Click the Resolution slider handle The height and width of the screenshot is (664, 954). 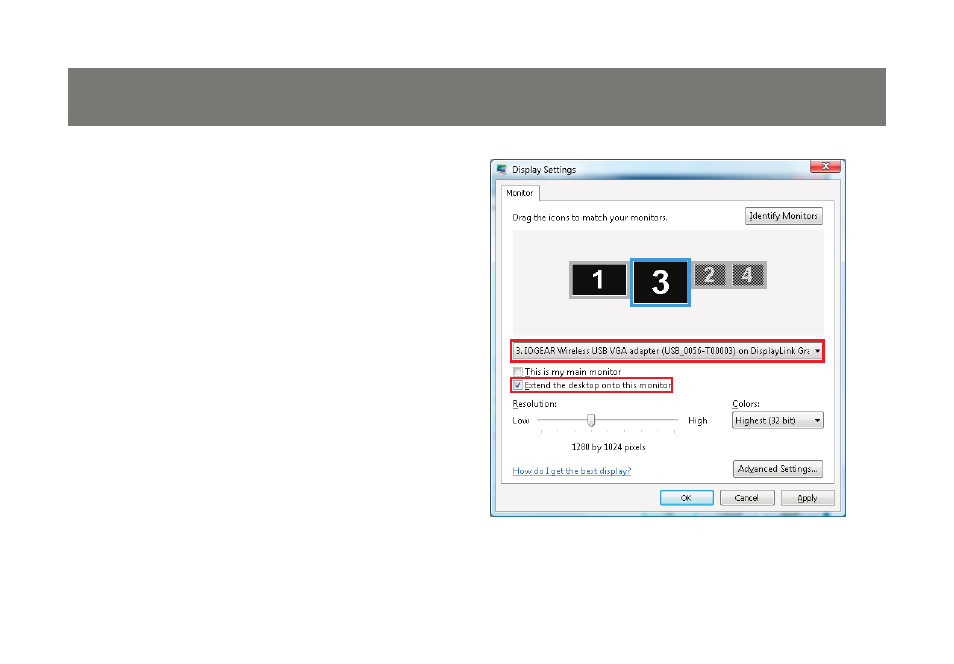point(591,421)
